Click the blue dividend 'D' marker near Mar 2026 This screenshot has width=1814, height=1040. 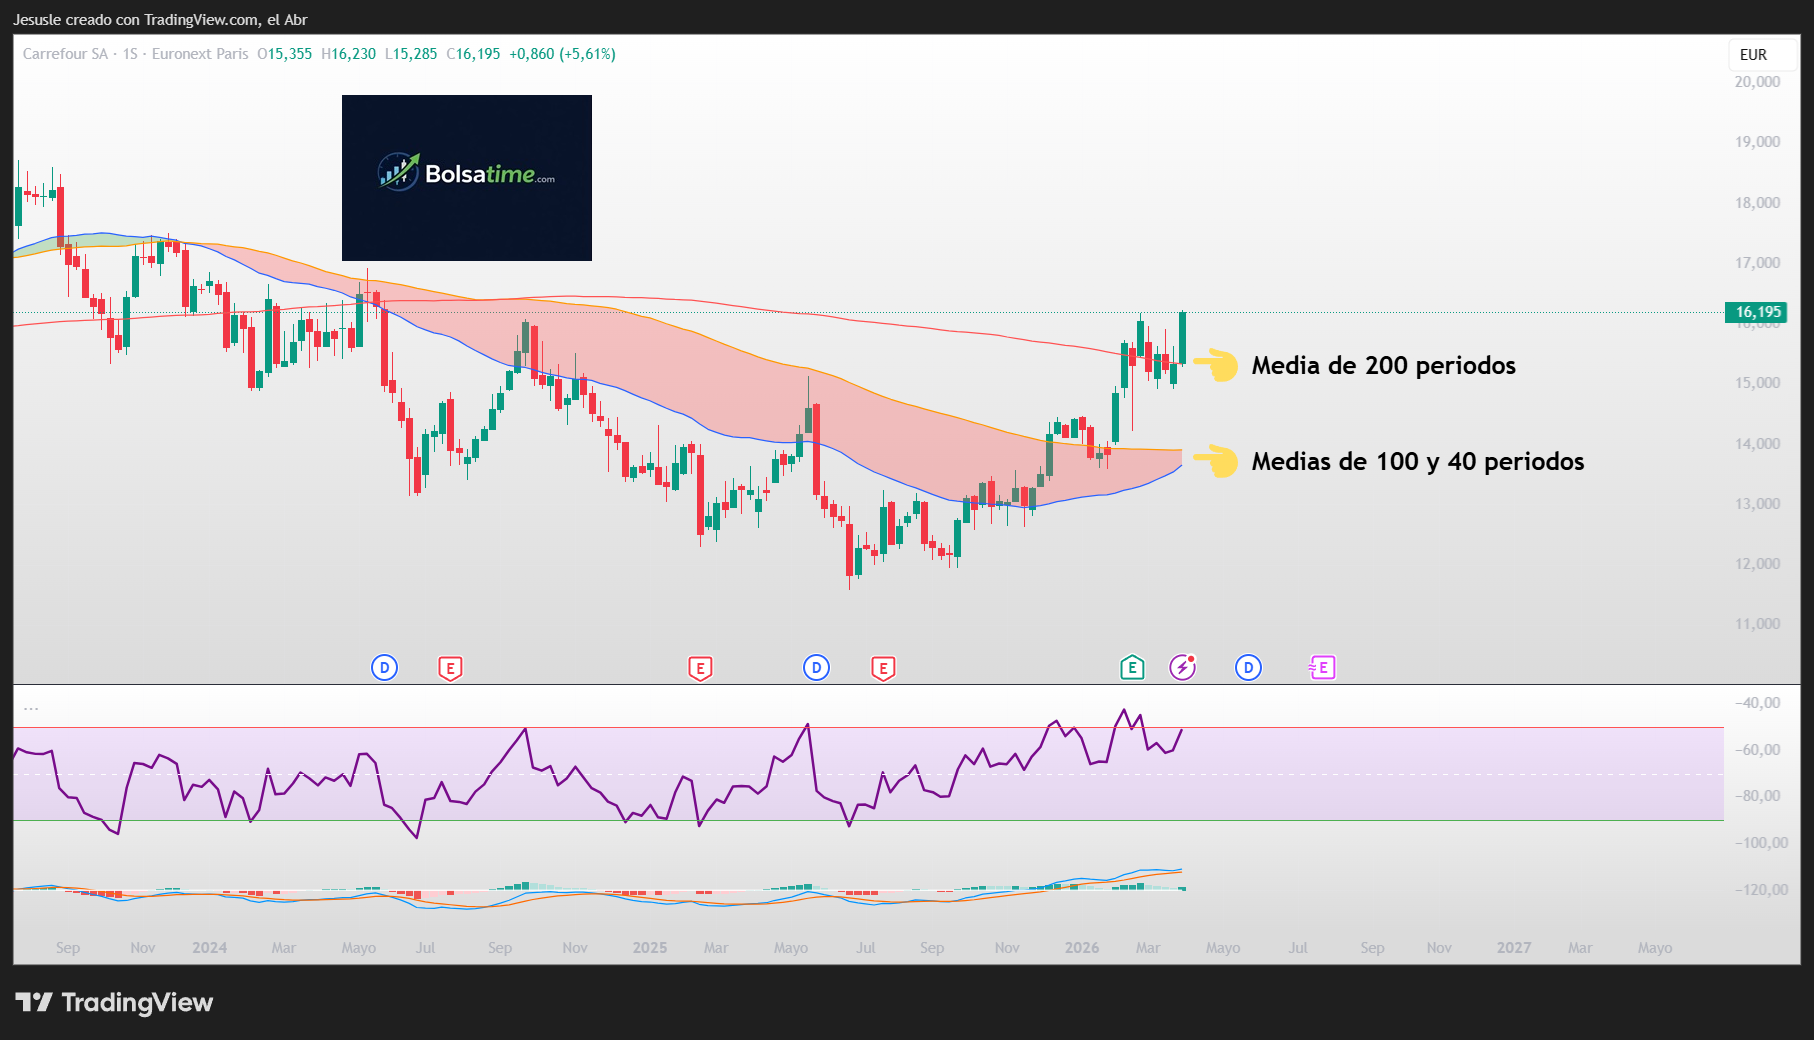pyautogui.click(x=1247, y=667)
